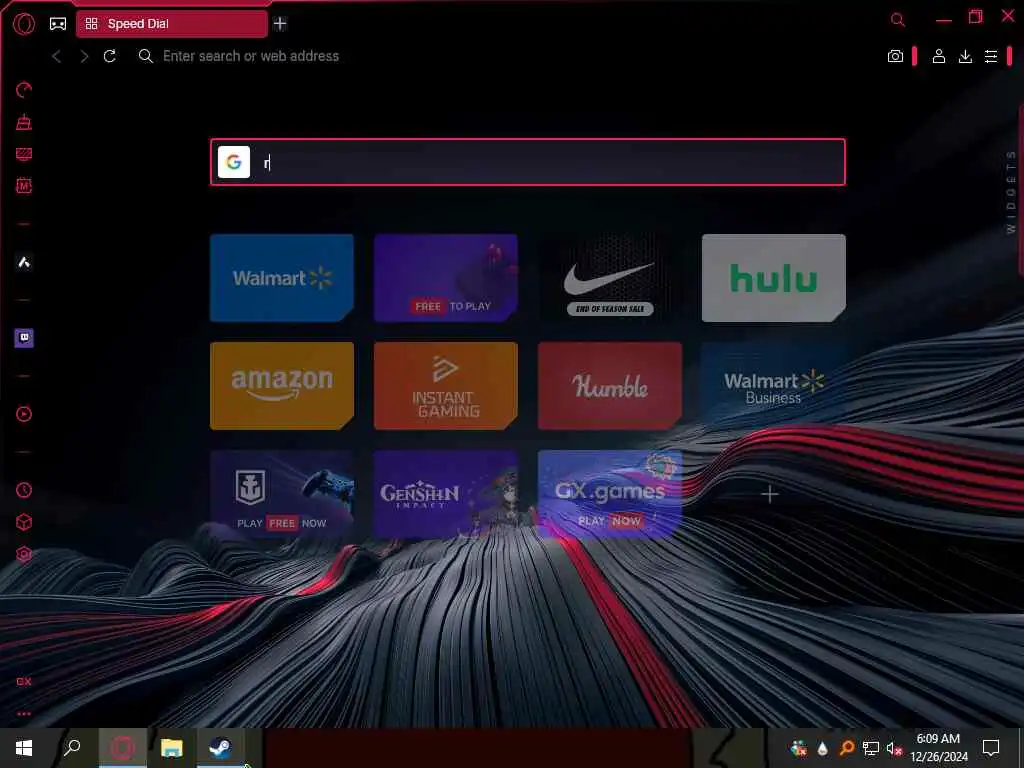This screenshot has width=1024, height=768.
Task: Open Steam from the taskbar
Action: point(221,748)
